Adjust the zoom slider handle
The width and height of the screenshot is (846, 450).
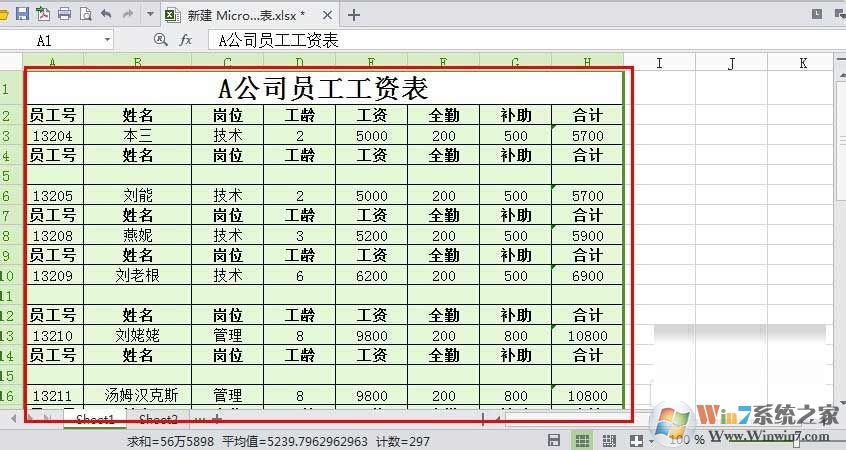(x=796, y=440)
